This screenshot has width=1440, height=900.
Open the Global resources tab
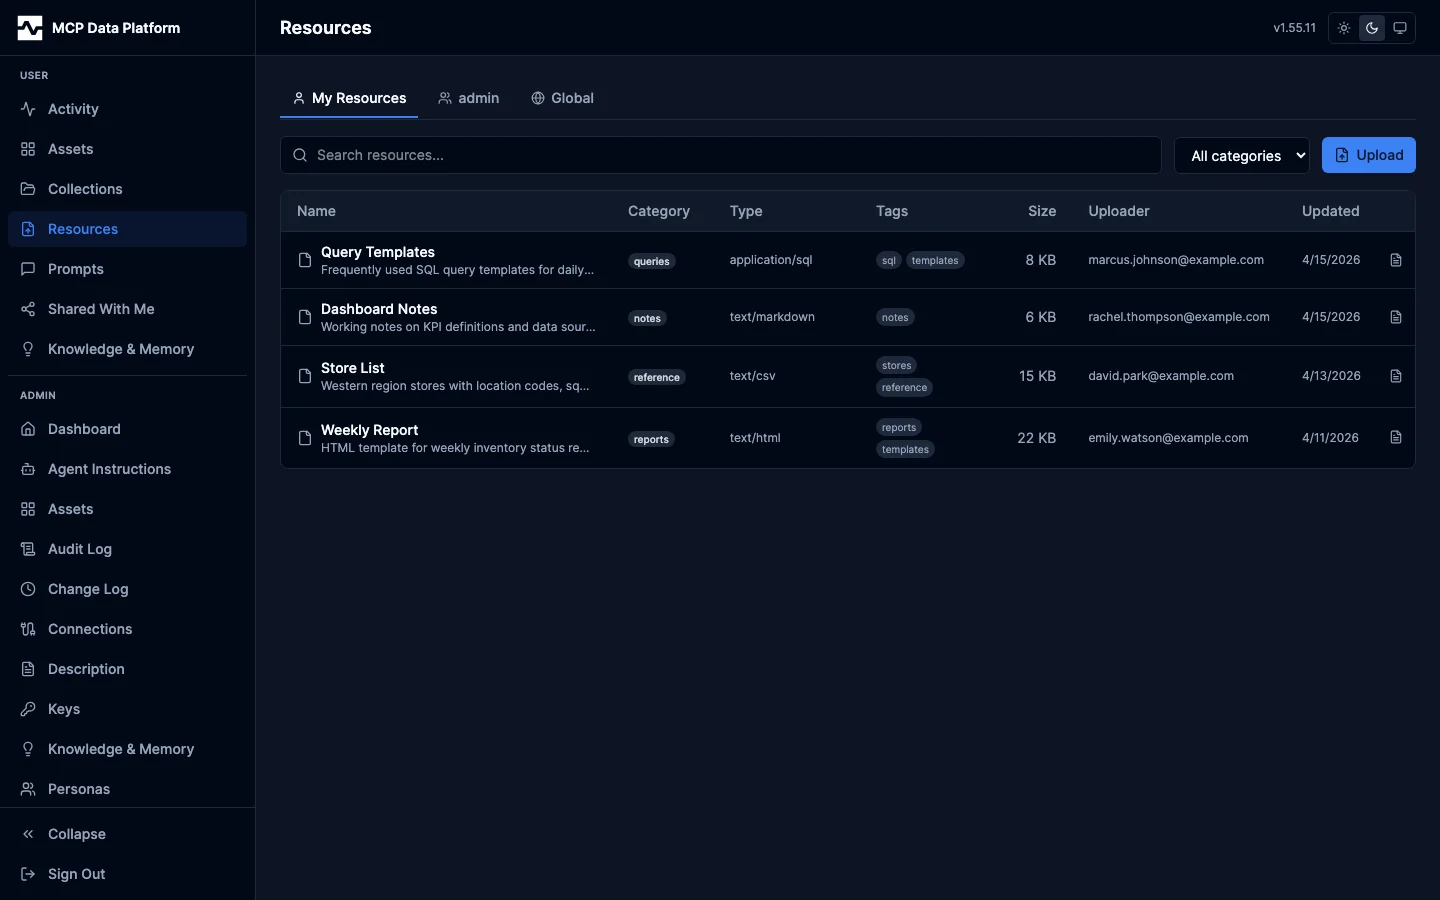(x=562, y=98)
